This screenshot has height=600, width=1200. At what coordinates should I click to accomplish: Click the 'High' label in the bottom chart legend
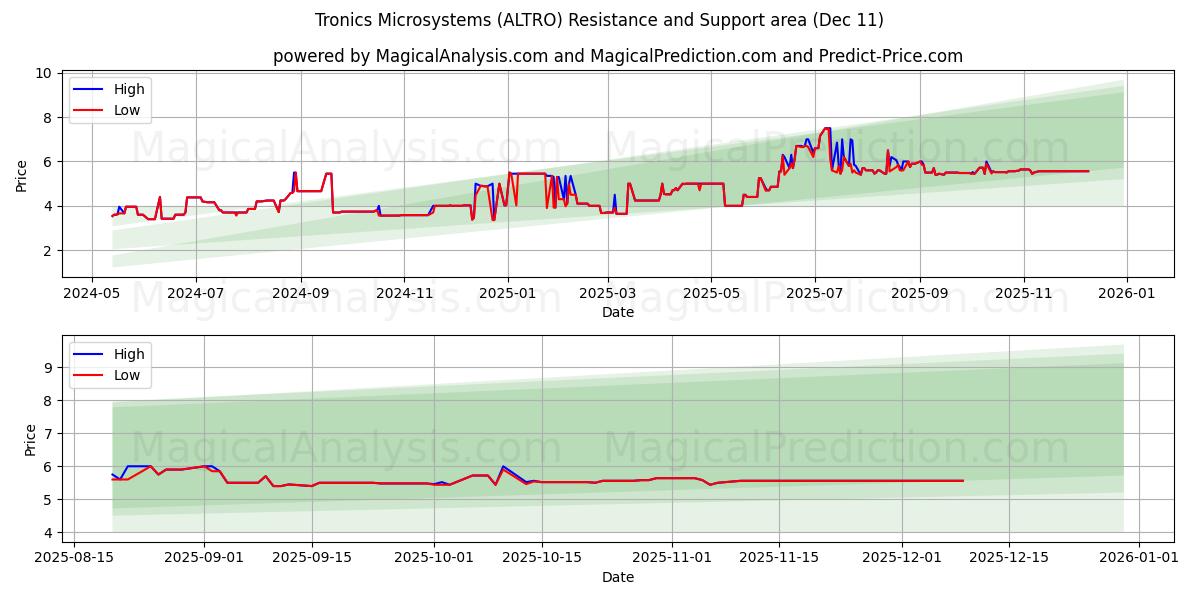[129, 354]
